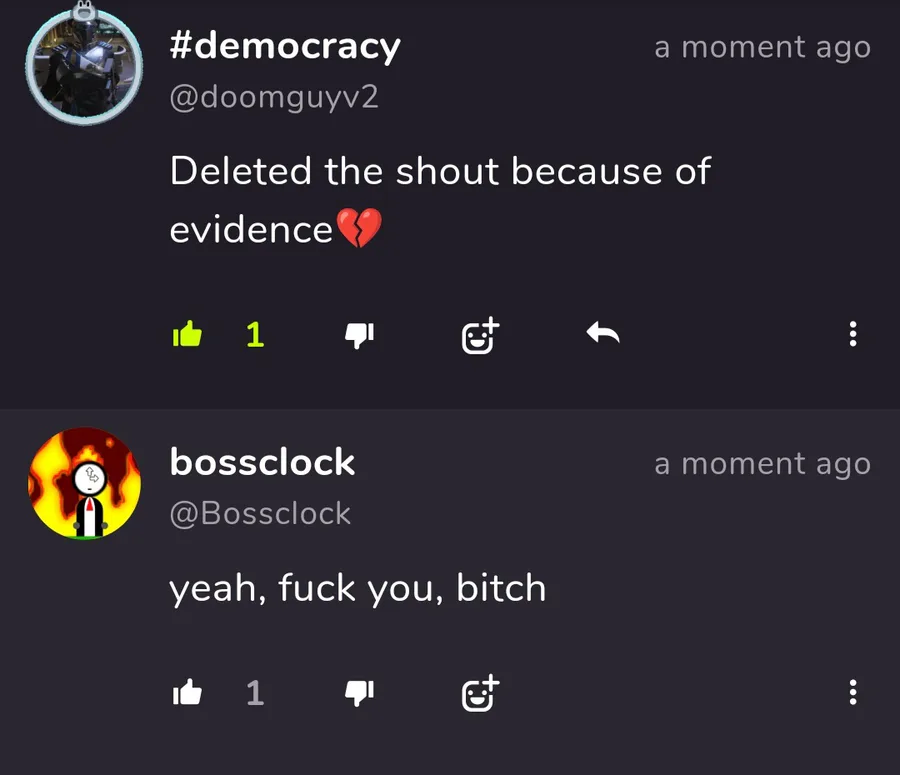Add a reaction emoji to bossclock's comment
900x775 pixels.
480,693
